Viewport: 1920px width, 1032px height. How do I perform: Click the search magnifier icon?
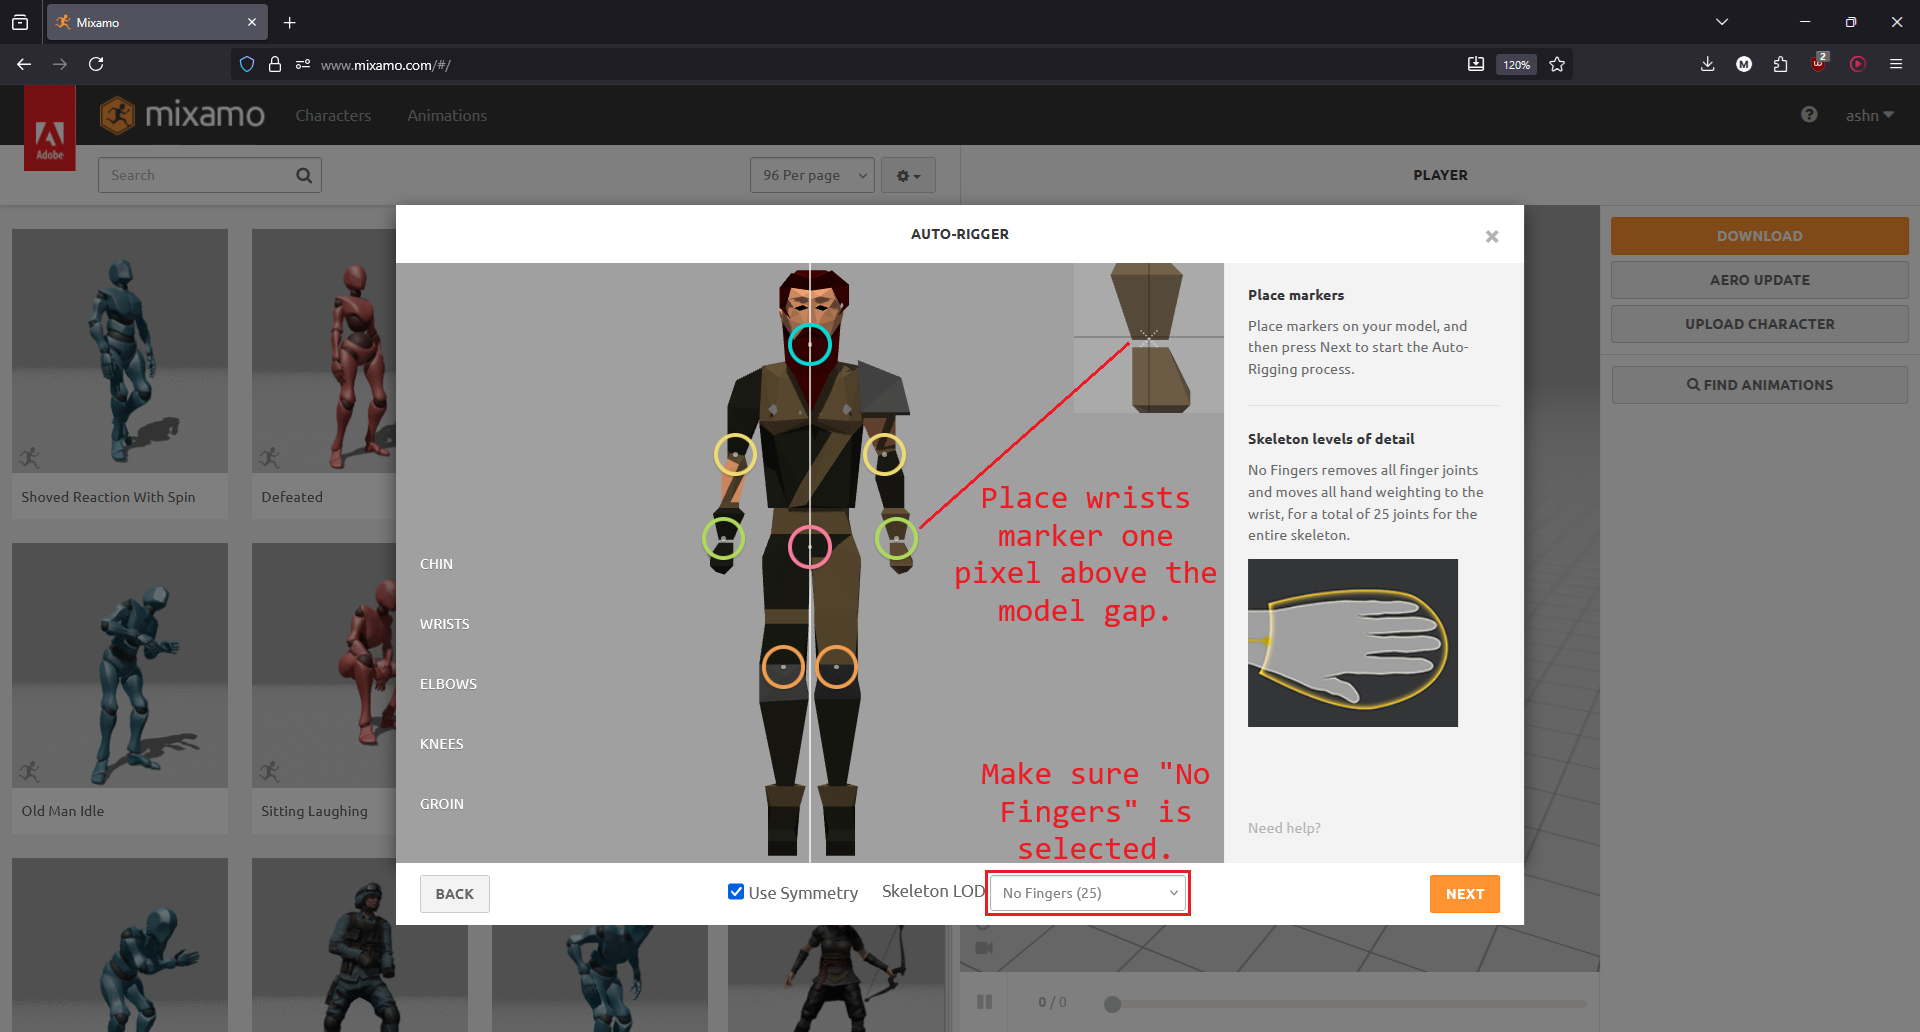tap(304, 176)
